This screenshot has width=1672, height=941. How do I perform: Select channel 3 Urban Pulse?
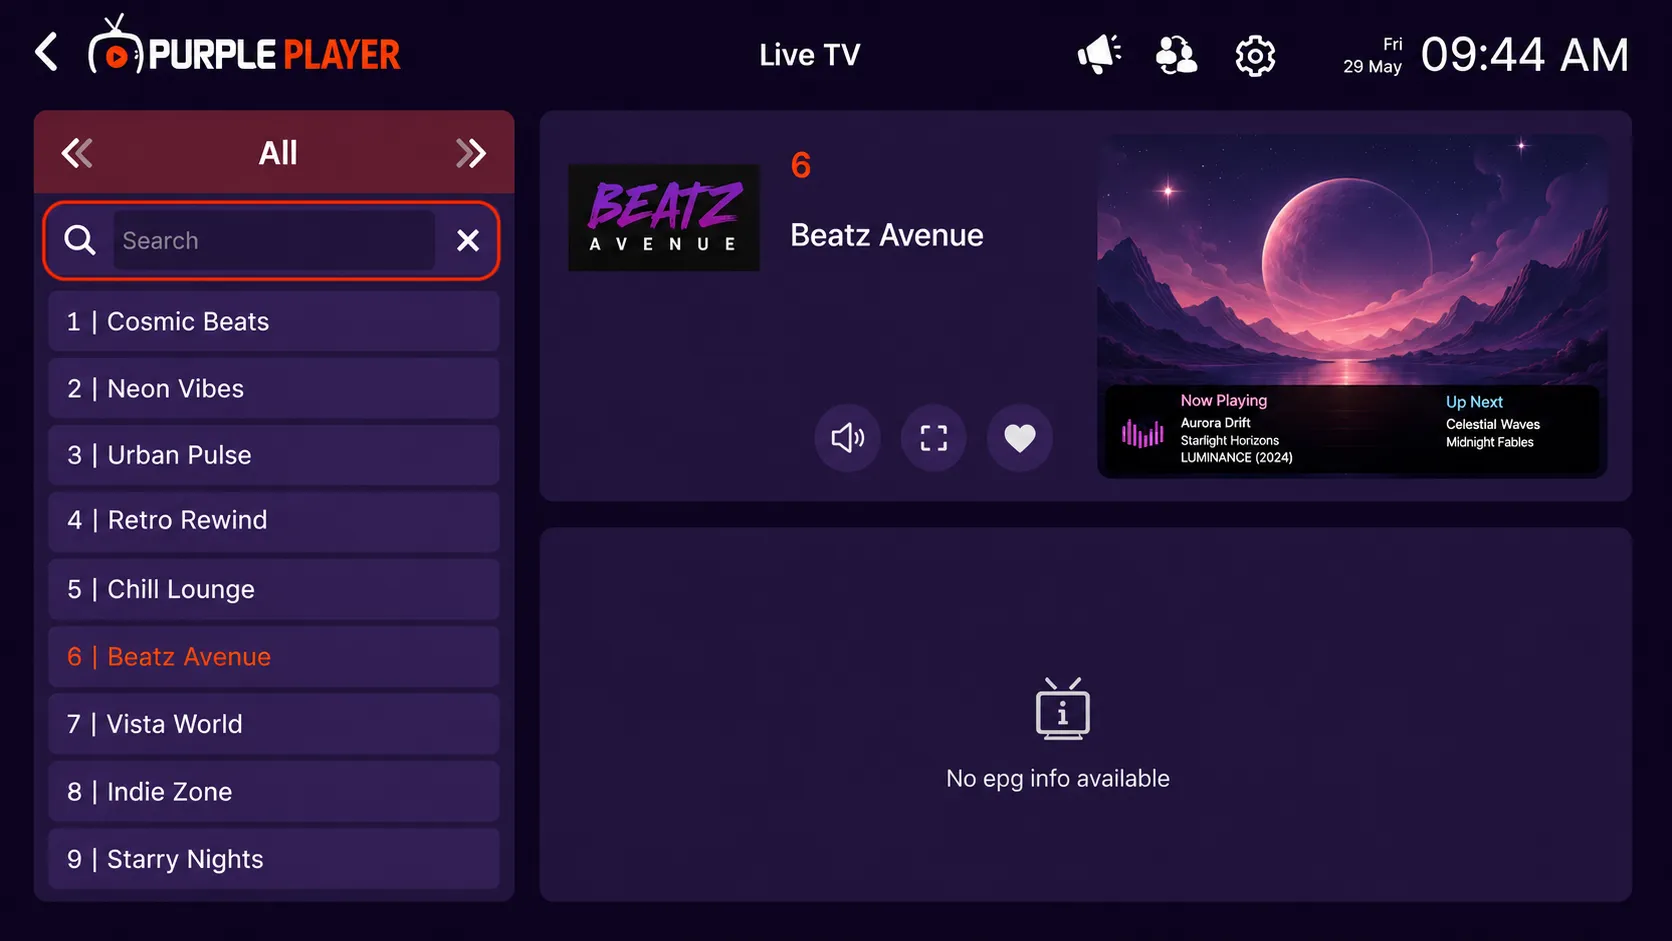click(x=274, y=455)
